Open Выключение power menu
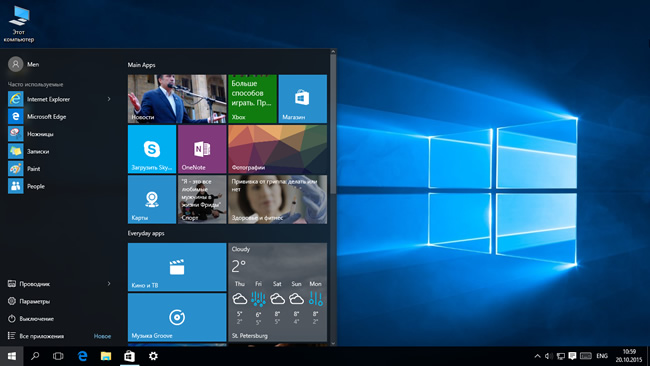This screenshot has width=650, height=366. [x=60, y=319]
